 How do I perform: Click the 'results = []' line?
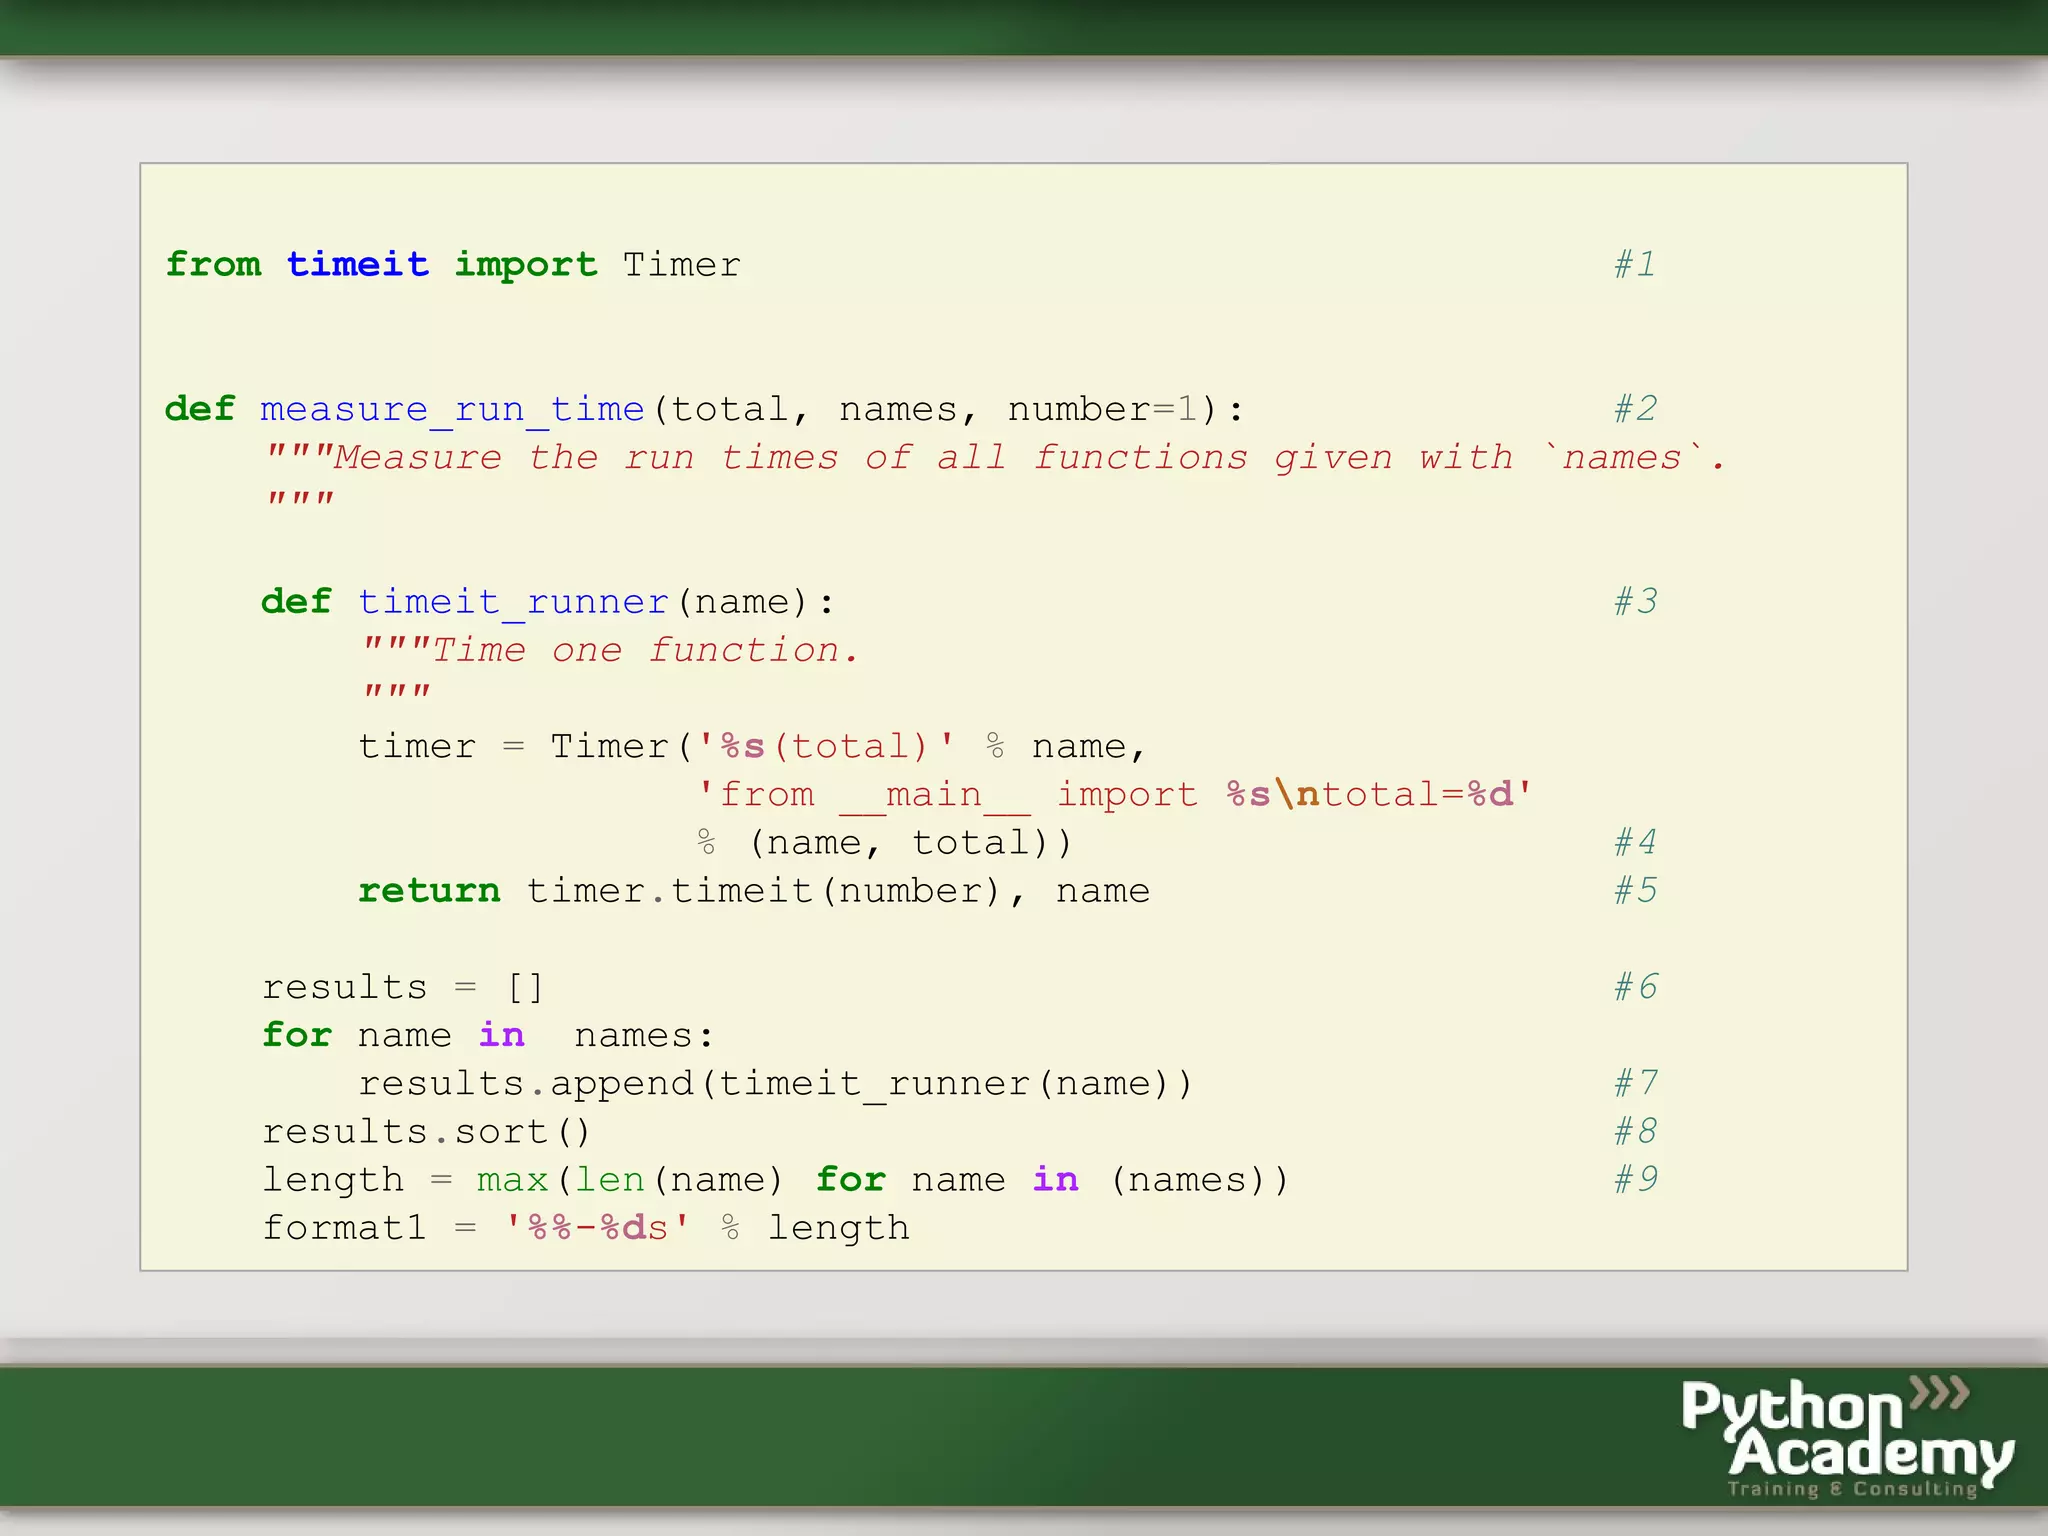[x=403, y=988]
